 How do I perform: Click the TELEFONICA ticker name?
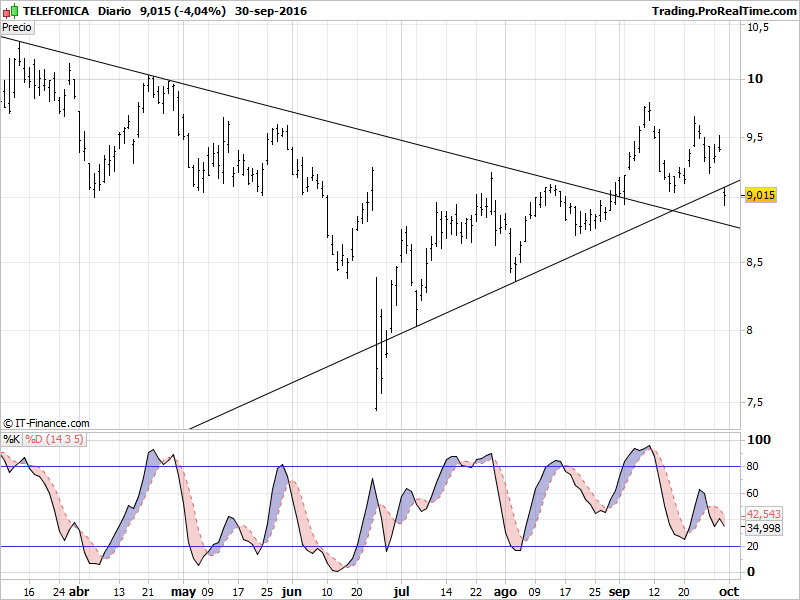(x=56, y=11)
